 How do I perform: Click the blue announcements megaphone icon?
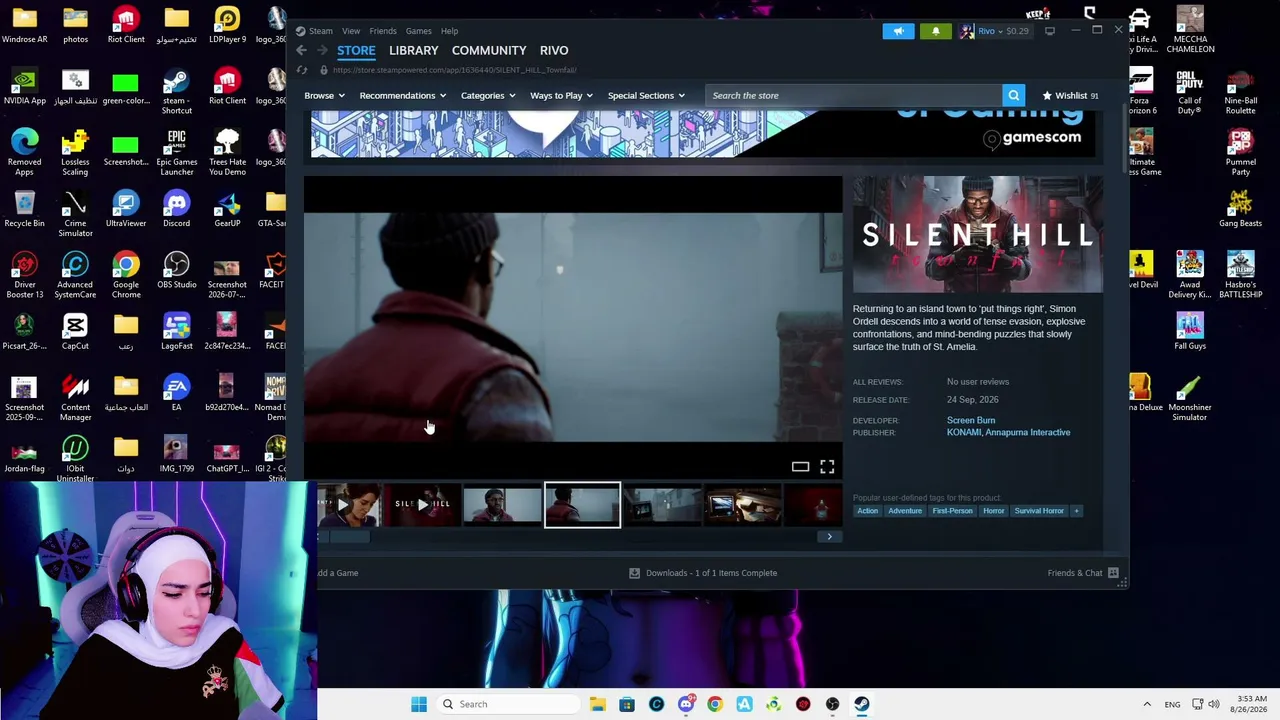[898, 31]
